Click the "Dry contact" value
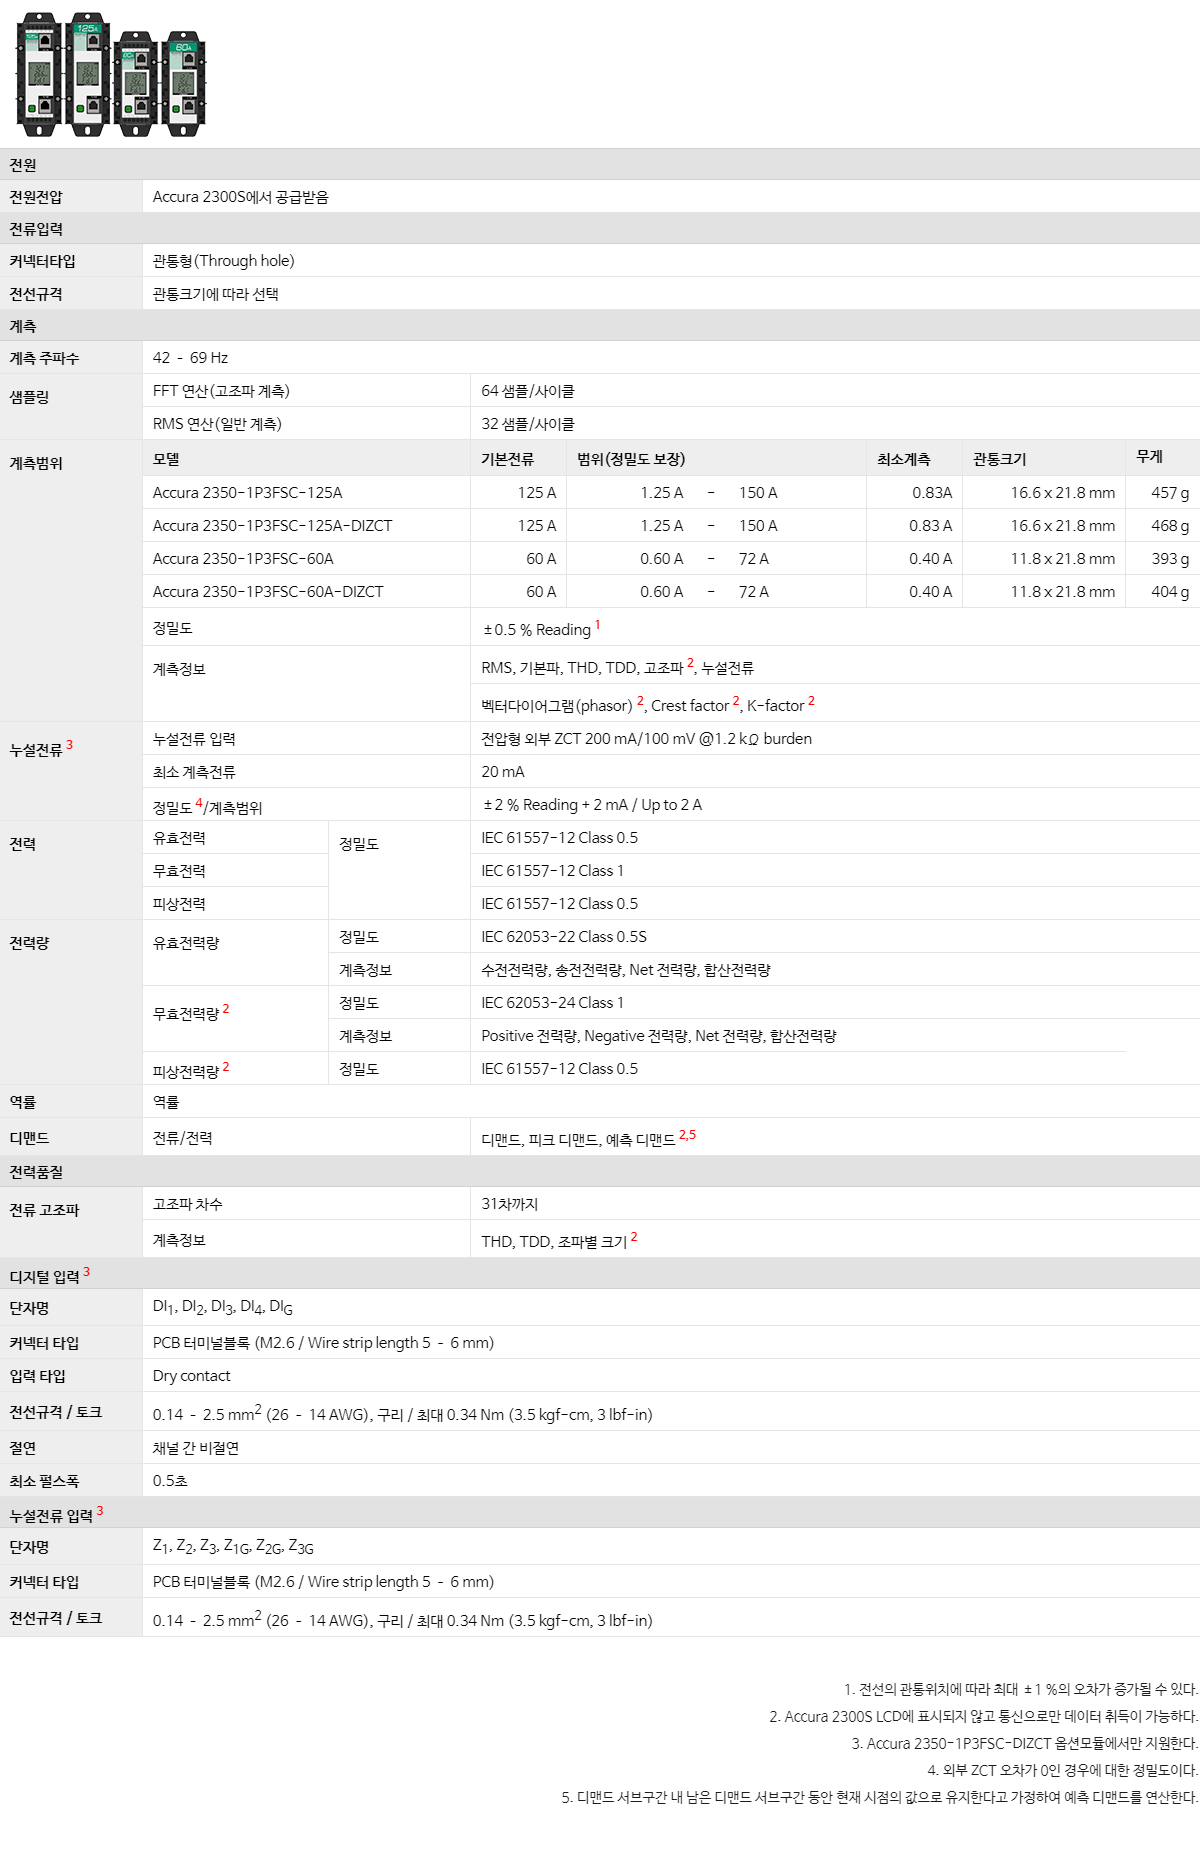The image size is (1200, 1850). pos(191,1376)
